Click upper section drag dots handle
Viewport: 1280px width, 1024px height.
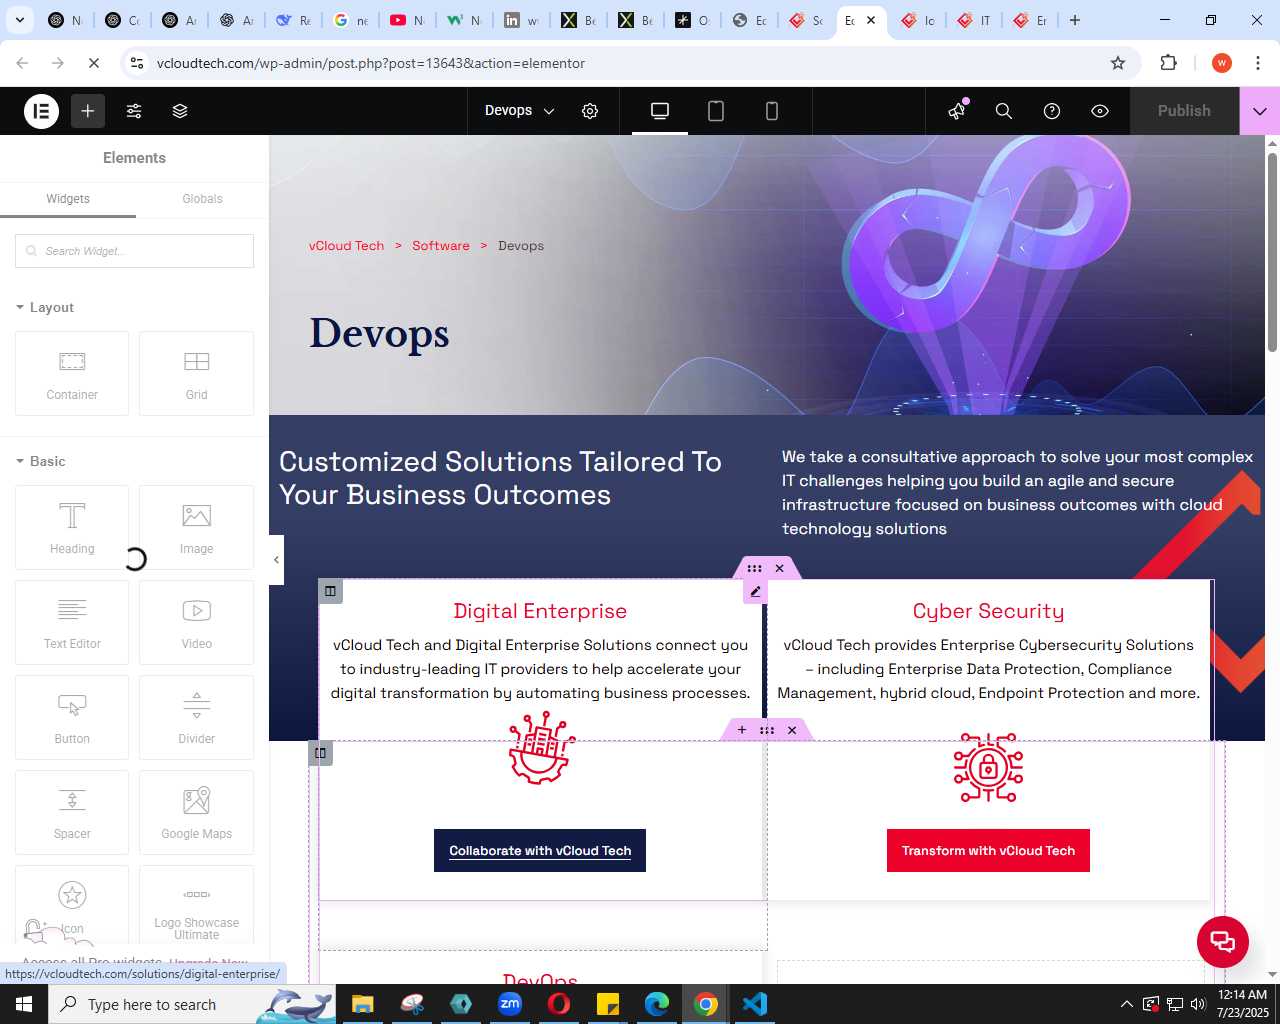755,568
